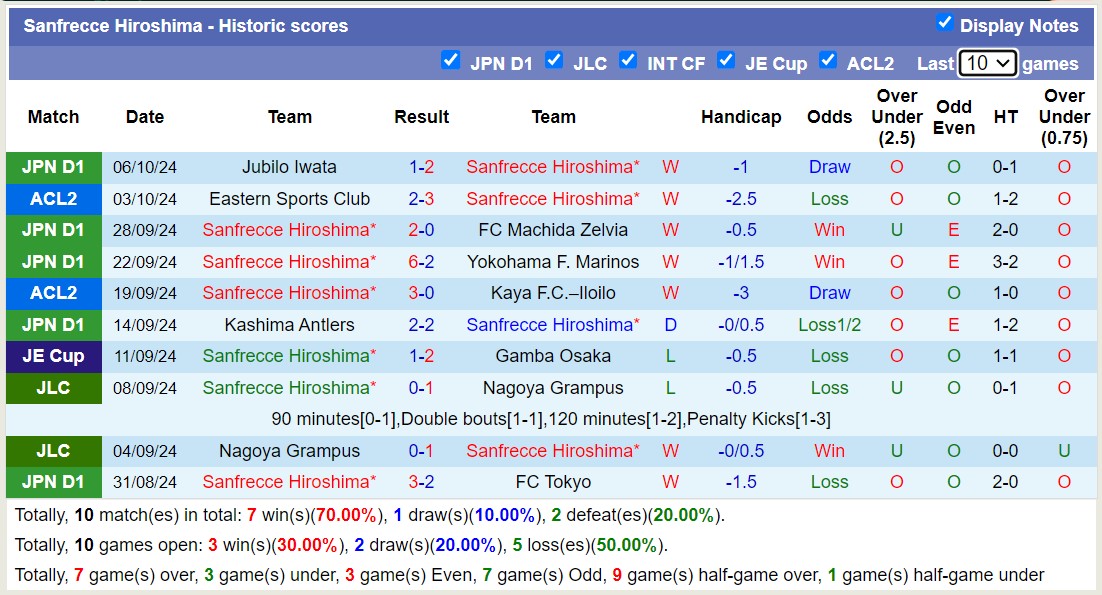This screenshot has height=595, width=1102.
Task: Uncheck the JPN D1 filter checkbox
Action: tap(451, 60)
